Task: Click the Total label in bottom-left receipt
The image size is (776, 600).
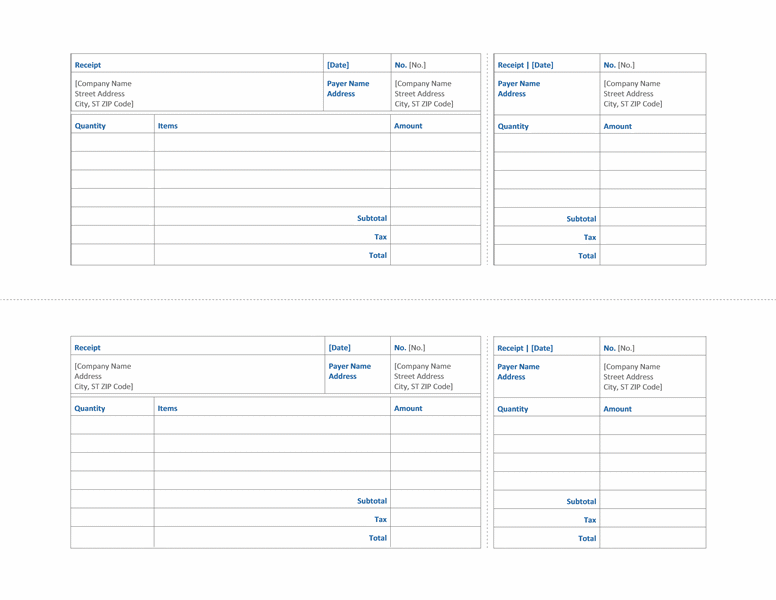Action: point(378,538)
